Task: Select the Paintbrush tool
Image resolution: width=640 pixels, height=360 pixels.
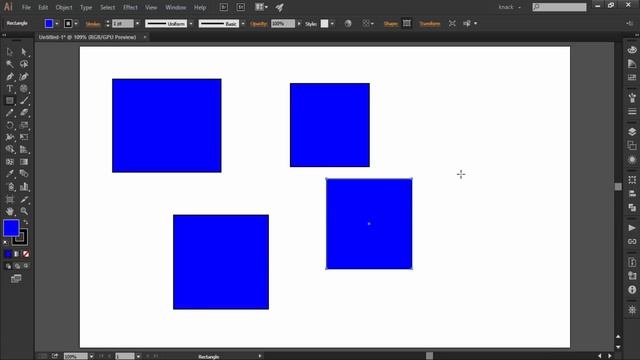Action: tap(24, 101)
